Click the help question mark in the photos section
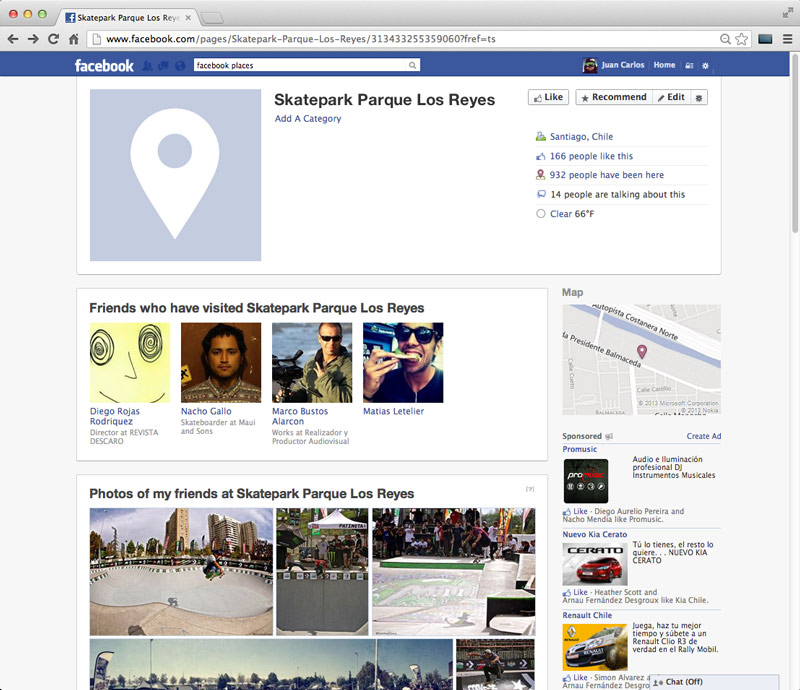 530,489
